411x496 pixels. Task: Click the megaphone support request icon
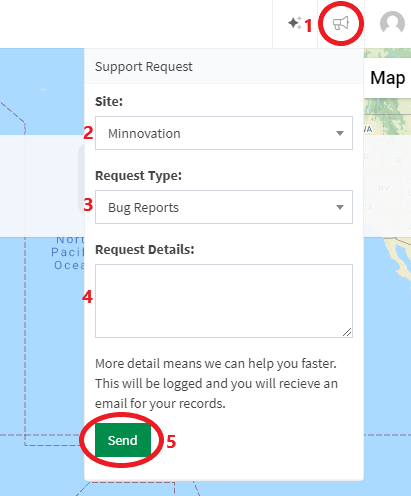[341, 23]
